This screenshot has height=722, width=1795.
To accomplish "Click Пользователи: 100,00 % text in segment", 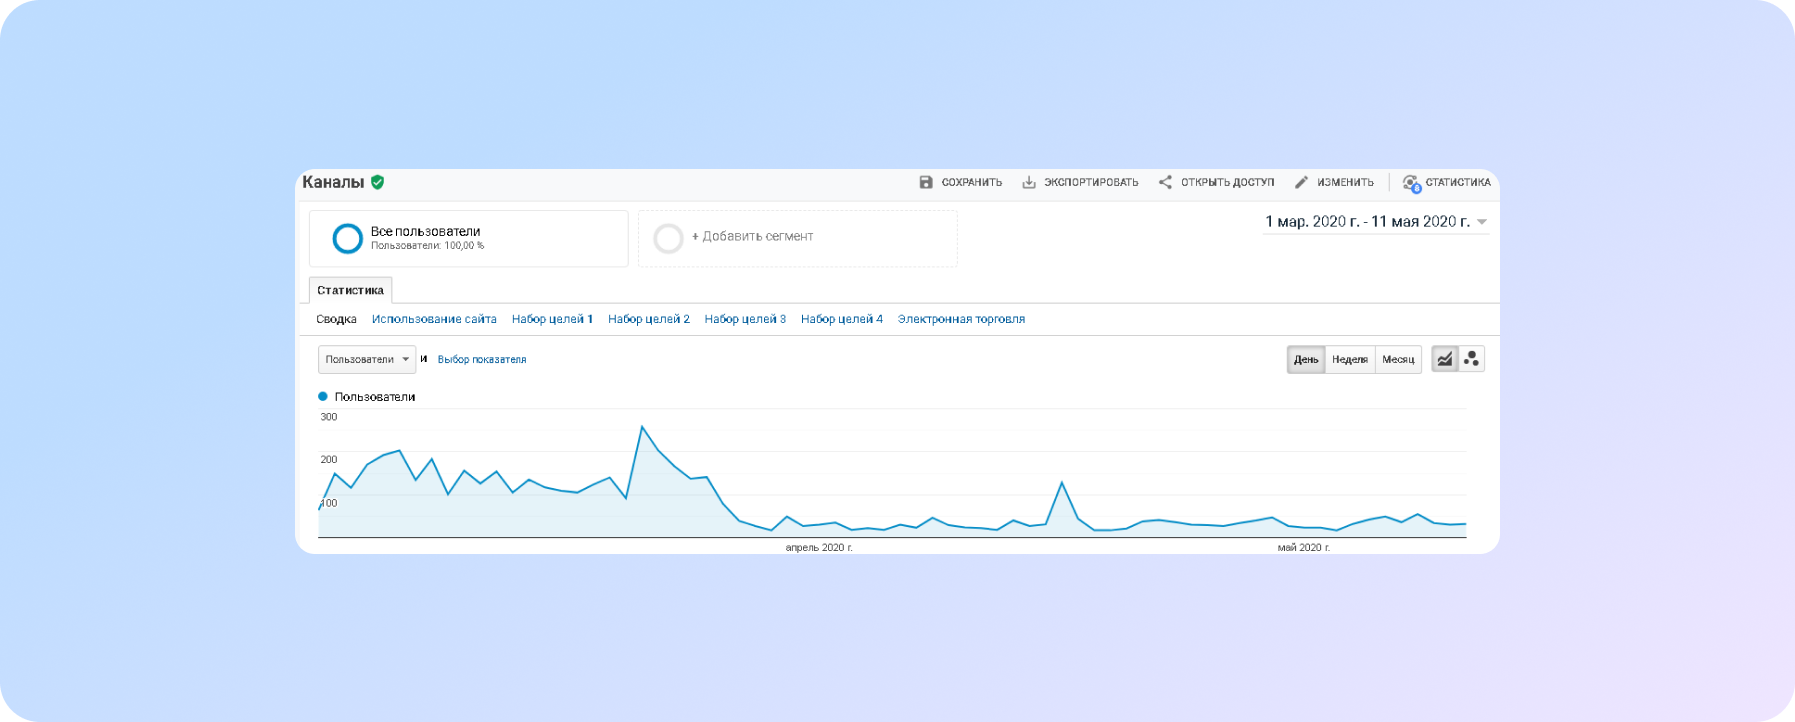I will click(x=428, y=246).
